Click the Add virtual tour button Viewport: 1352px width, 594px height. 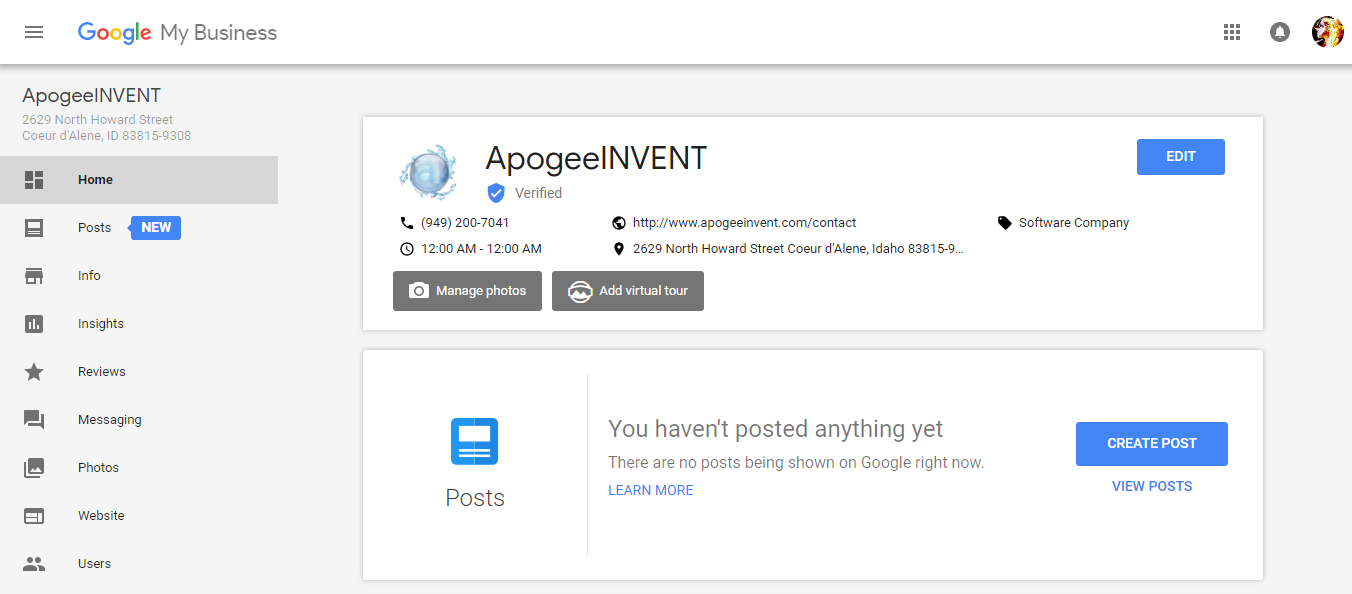point(628,291)
